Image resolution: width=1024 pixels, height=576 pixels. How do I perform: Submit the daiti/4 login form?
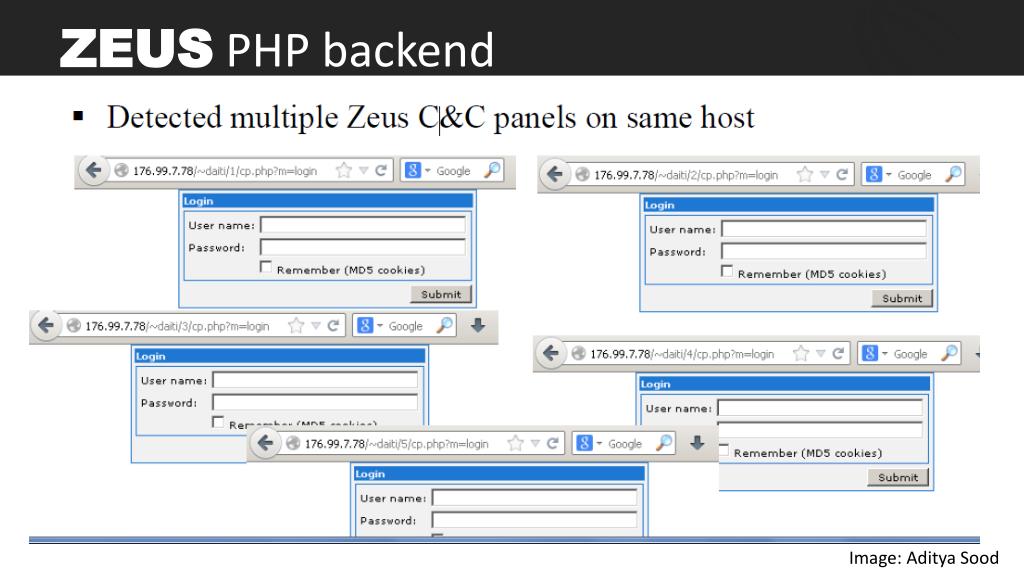point(898,477)
